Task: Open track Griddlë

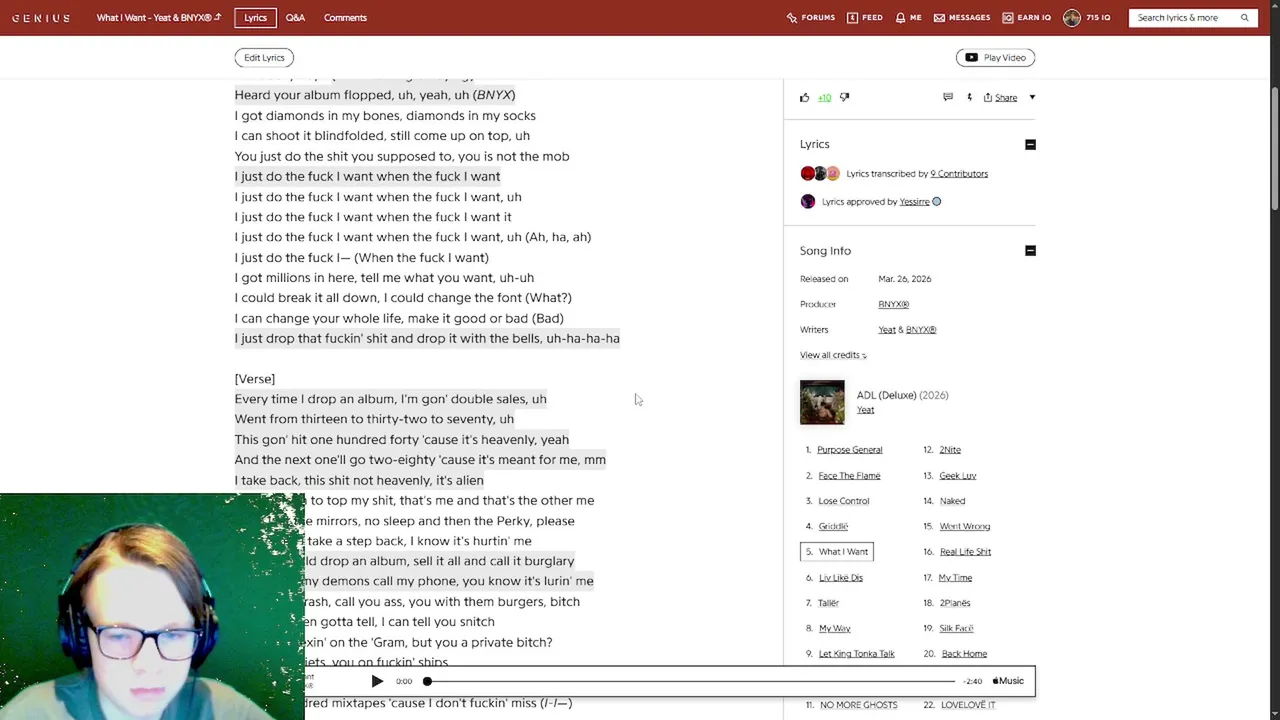Action: coord(833,527)
